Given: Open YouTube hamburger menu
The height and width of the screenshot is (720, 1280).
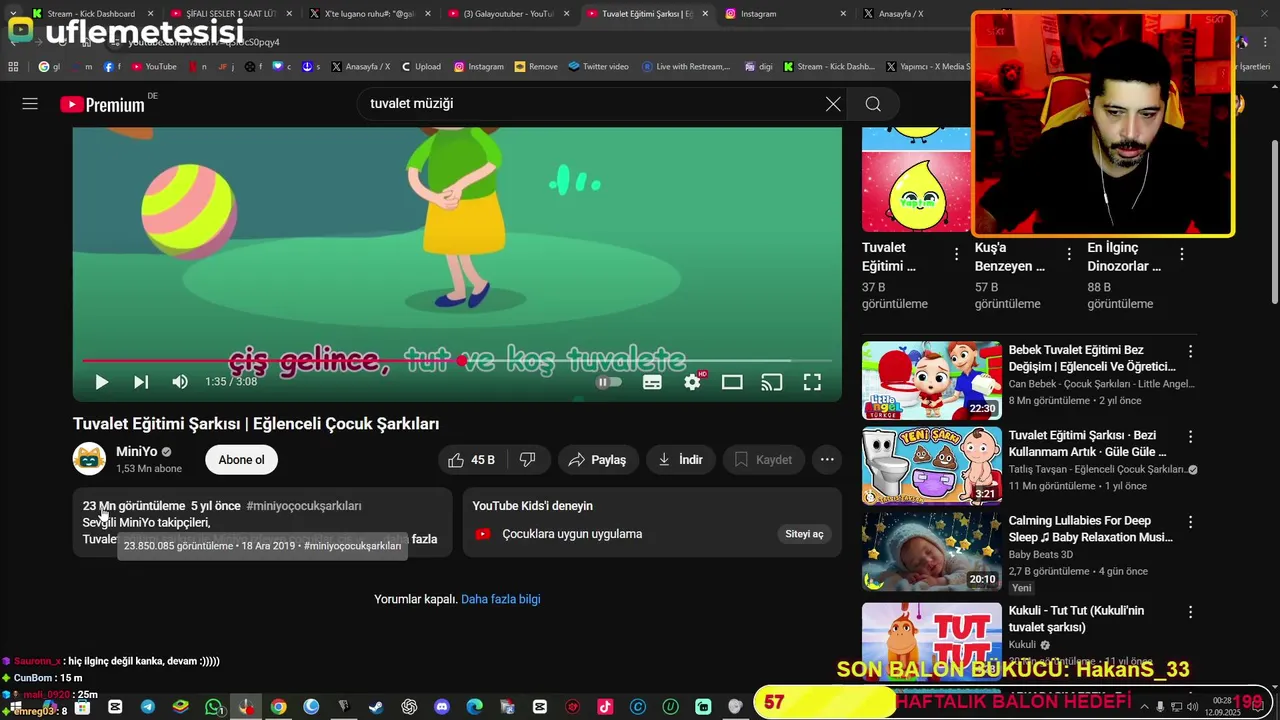Looking at the screenshot, I should coord(30,104).
